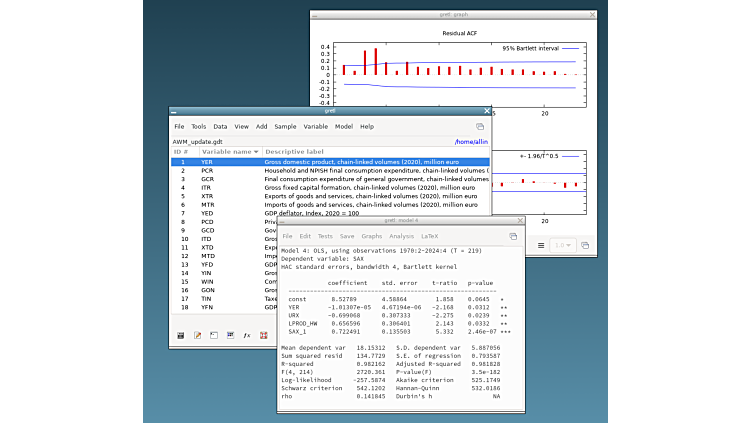This screenshot has height=423, width=752.
Task: Open the graph window hamburger menu
Action: coord(541,245)
